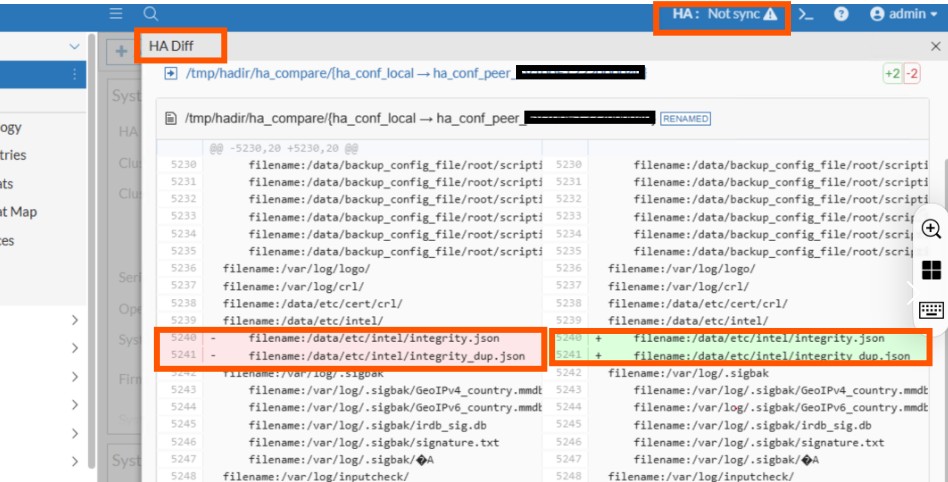Click the hunk header @@ -5230,20 +5230,20 @@
Image resolution: width=948 pixels, height=482 pixels.
click(284, 148)
